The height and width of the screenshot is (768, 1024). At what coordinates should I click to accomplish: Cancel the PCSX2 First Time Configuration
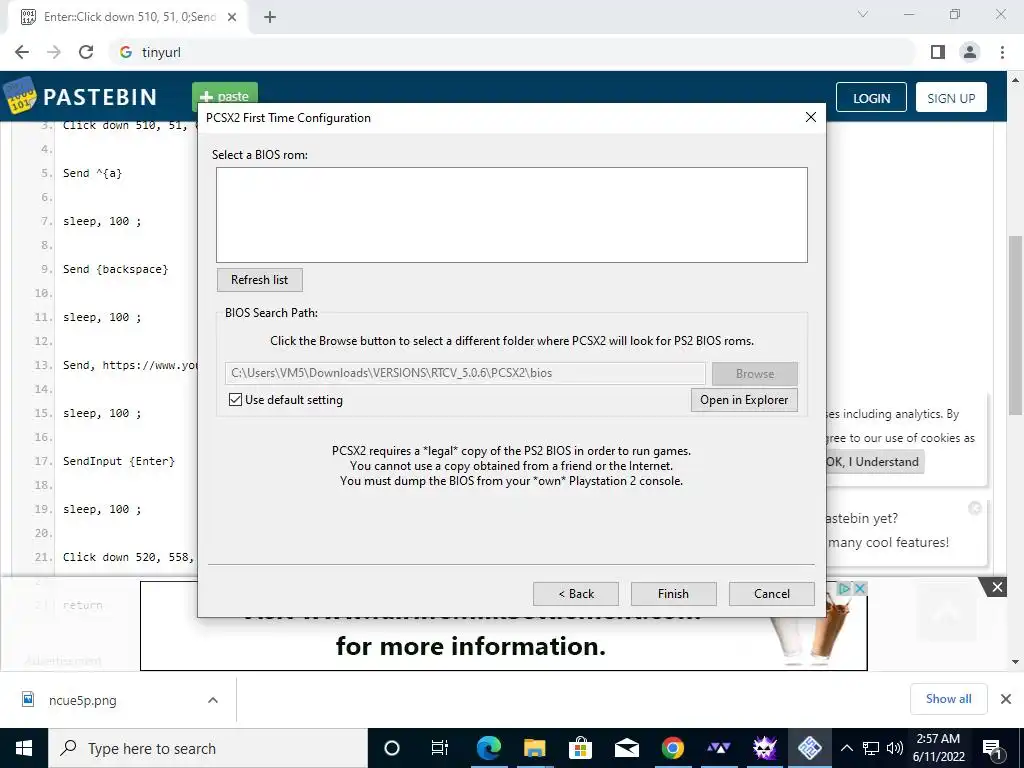(x=771, y=594)
